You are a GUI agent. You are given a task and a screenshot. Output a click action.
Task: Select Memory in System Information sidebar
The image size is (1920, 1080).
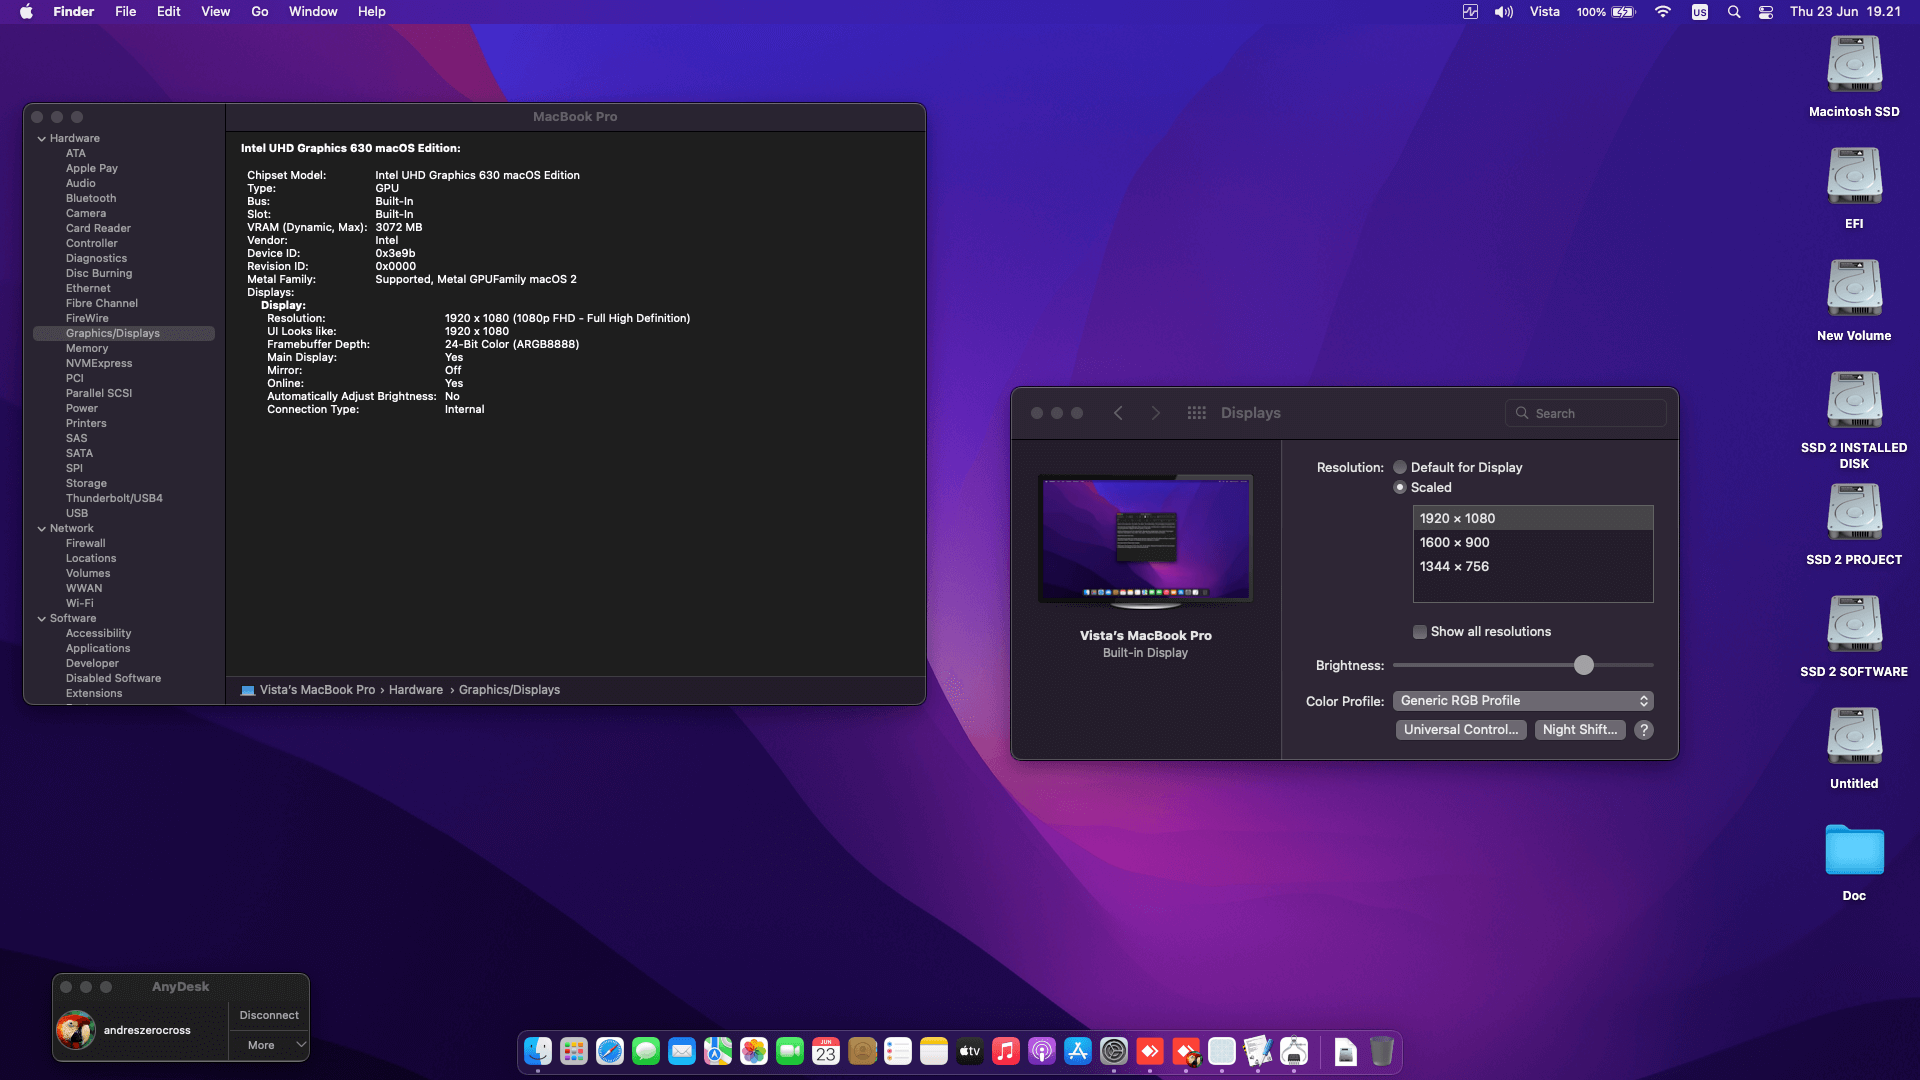pyautogui.click(x=87, y=349)
